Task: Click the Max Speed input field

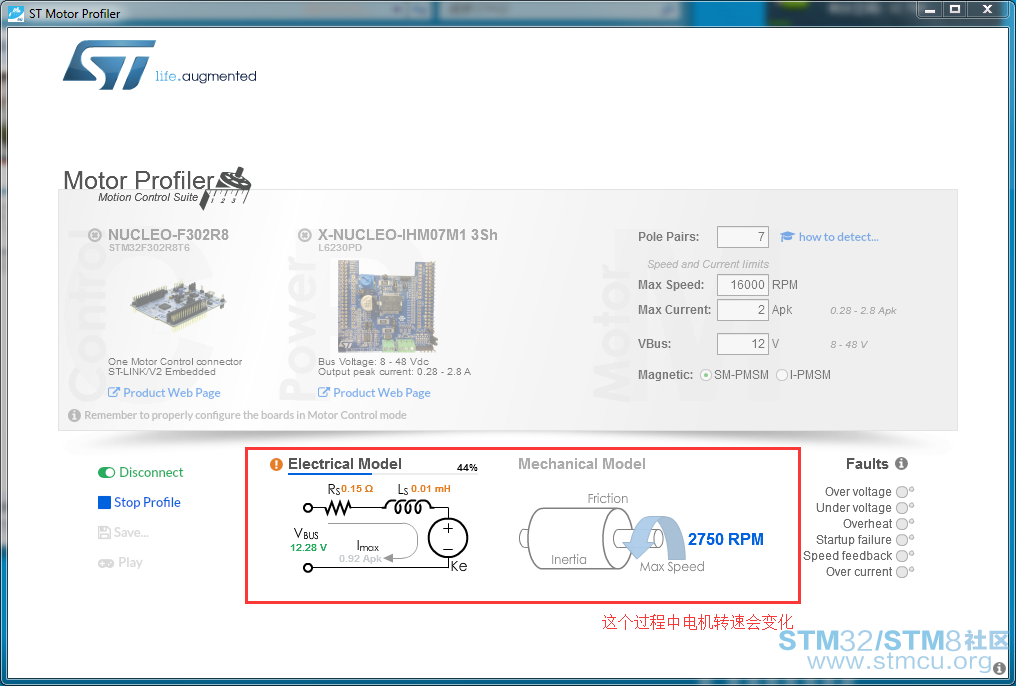Action: point(743,285)
